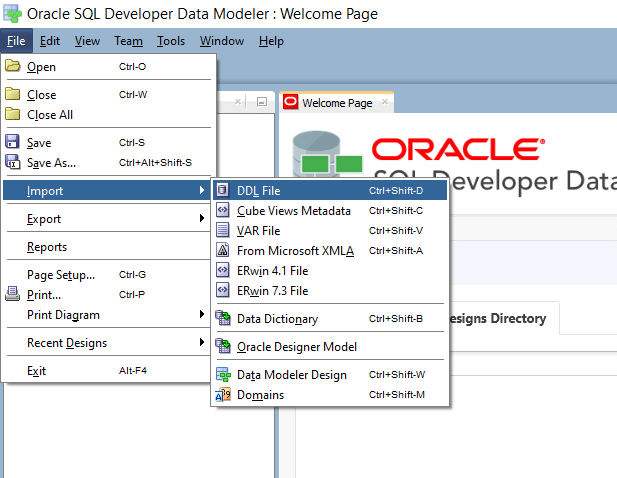Click the Domains icon

tap(223, 394)
